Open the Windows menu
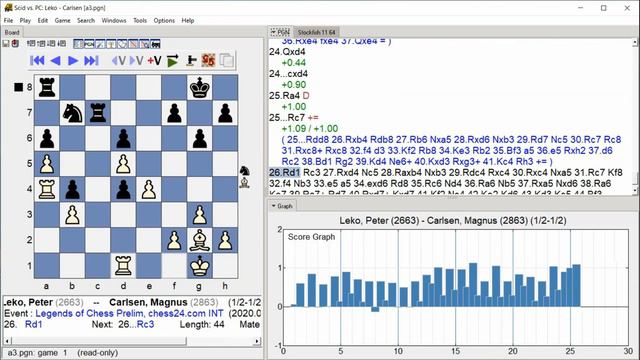The width and height of the screenshot is (640, 360). click(x=114, y=20)
